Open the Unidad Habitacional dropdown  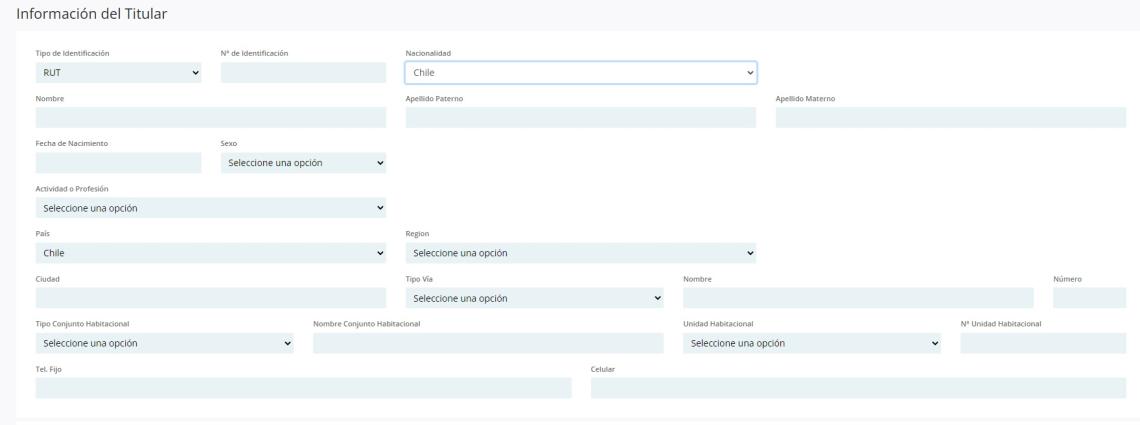811,343
